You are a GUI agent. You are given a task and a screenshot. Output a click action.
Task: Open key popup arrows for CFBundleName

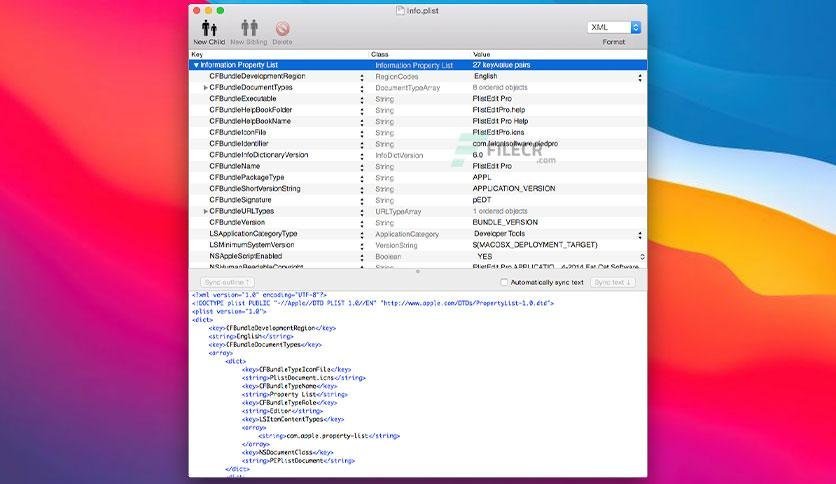tap(362, 167)
